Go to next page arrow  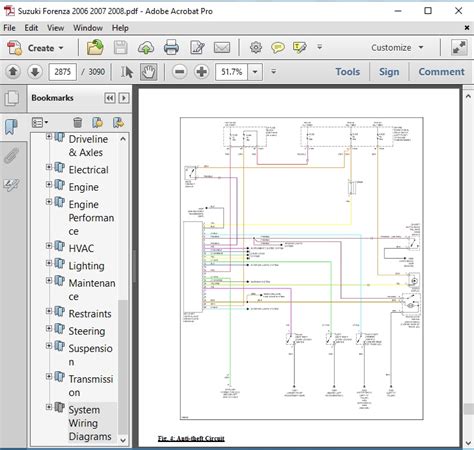(35, 72)
